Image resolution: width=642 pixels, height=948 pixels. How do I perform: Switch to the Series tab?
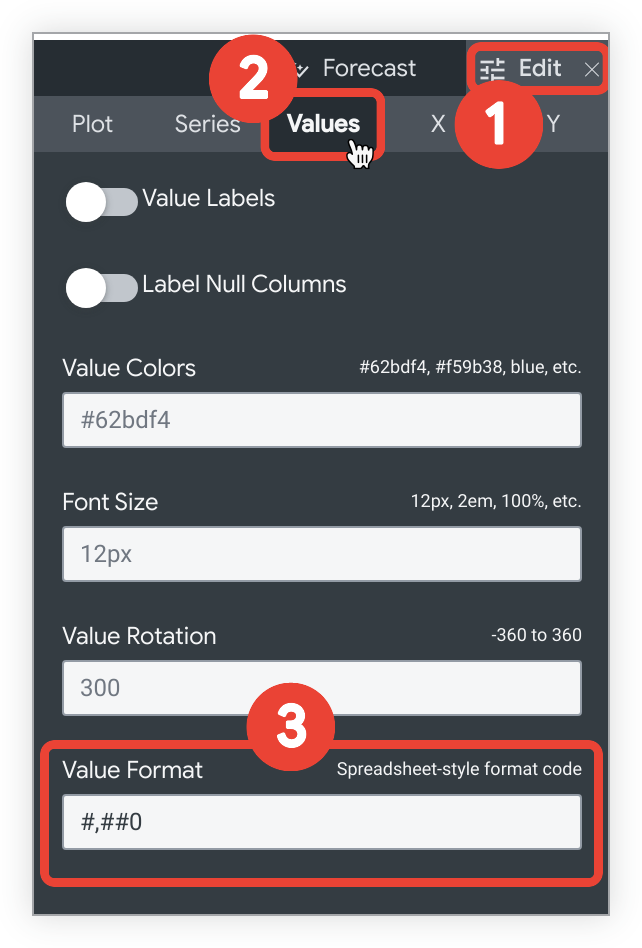[x=207, y=124]
